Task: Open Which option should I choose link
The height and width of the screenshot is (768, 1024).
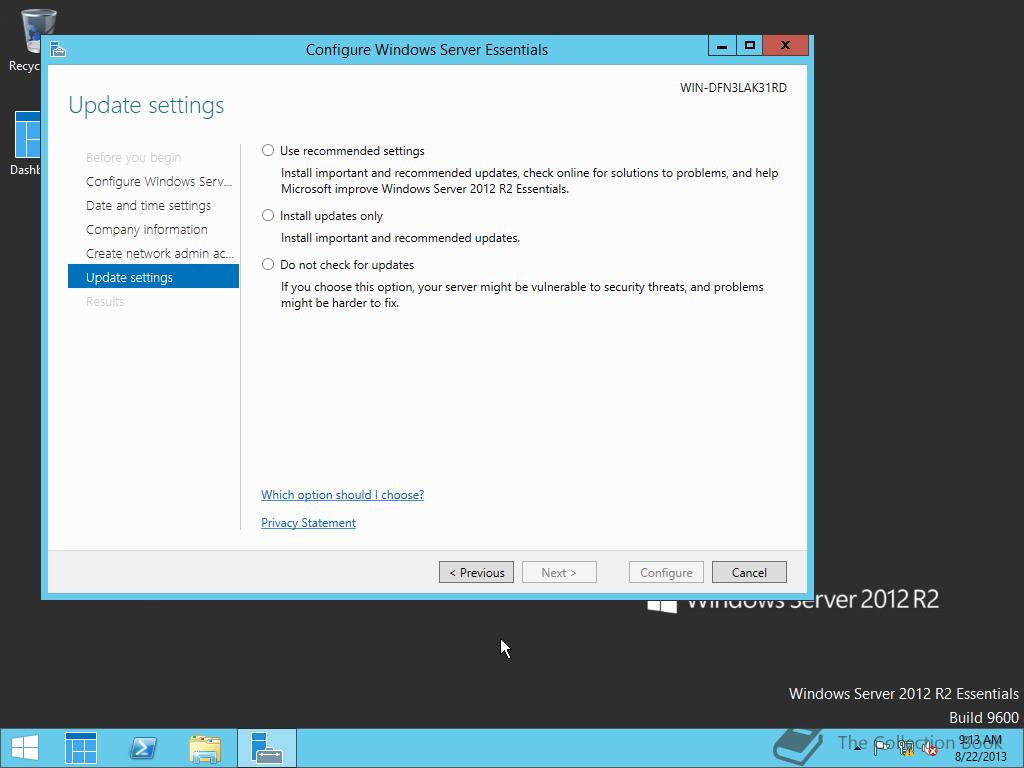Action: [x=342, y=495]
